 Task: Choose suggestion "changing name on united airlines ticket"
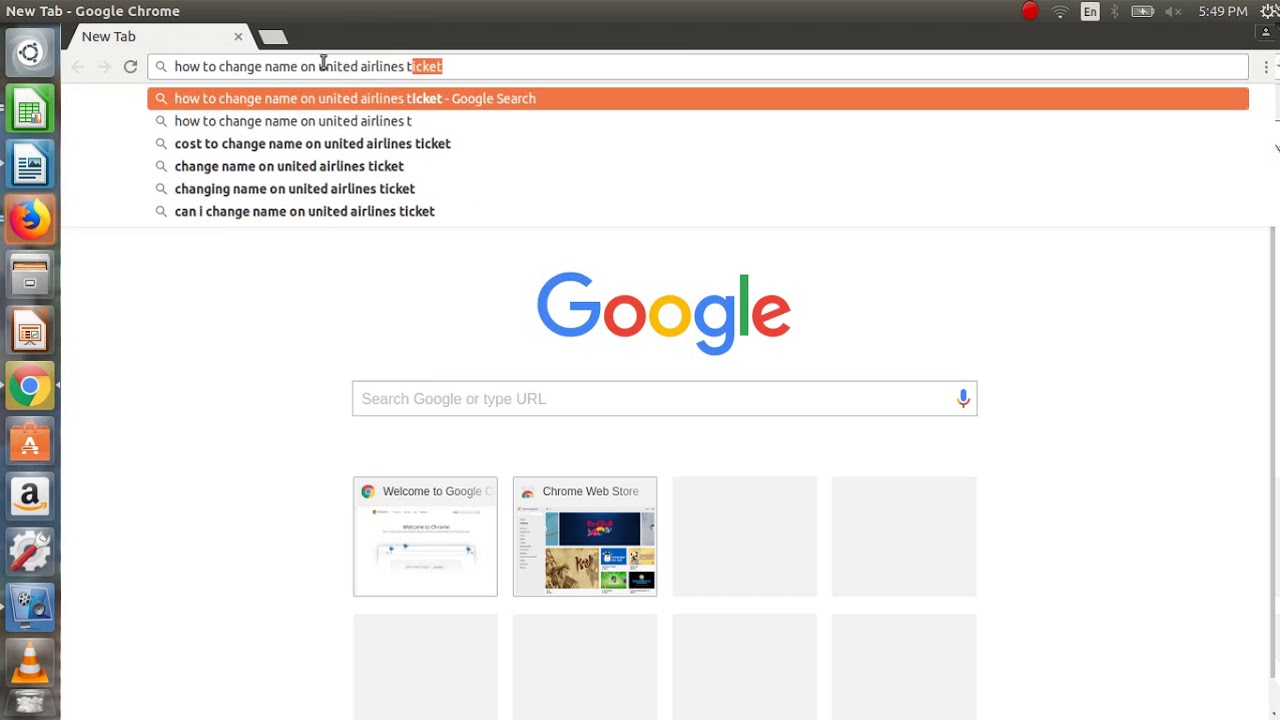coord(698,188)
